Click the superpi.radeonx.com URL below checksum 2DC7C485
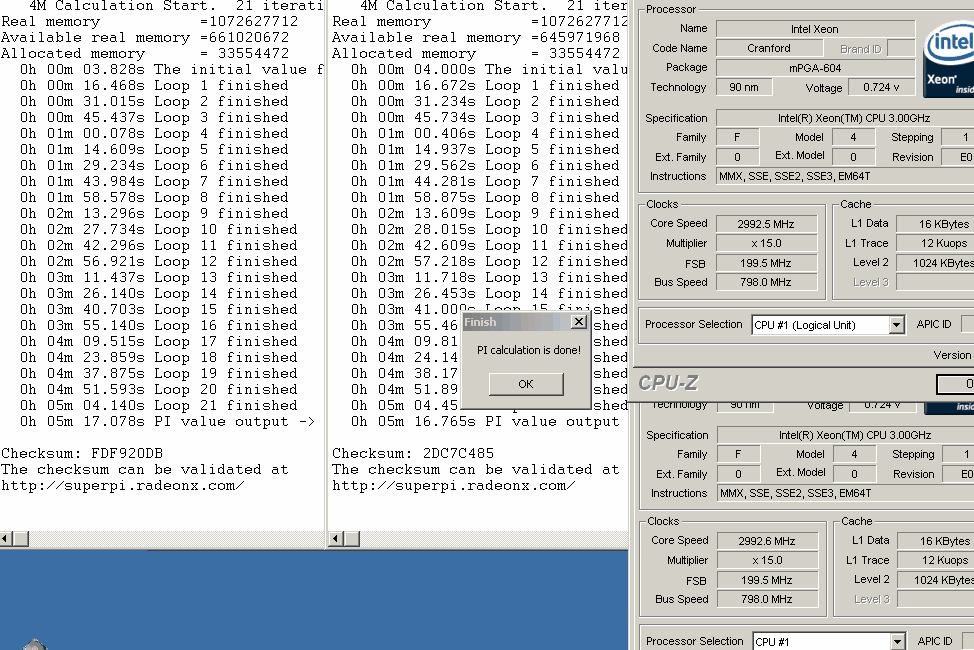 coord(453,486)
